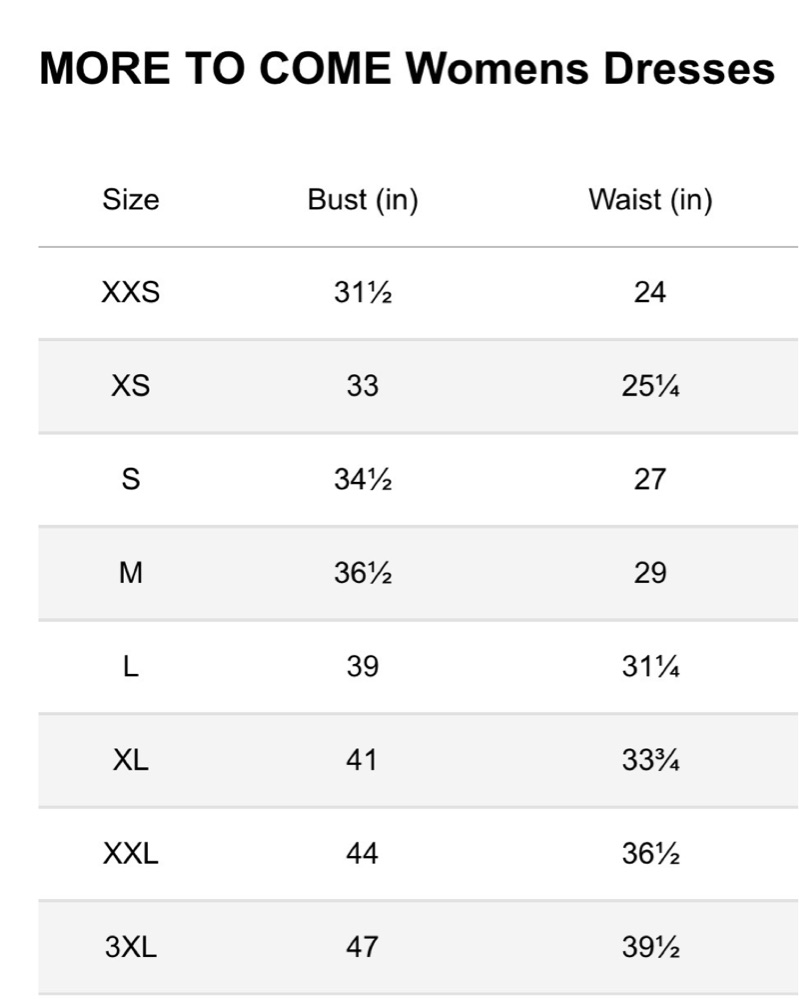799x1000 pixels.
Task: Select the 3XL size cell
Action: coord(131,946)
